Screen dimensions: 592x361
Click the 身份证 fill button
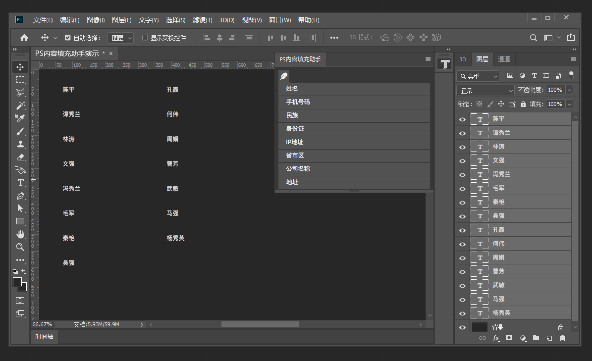[x=354, y=129]
